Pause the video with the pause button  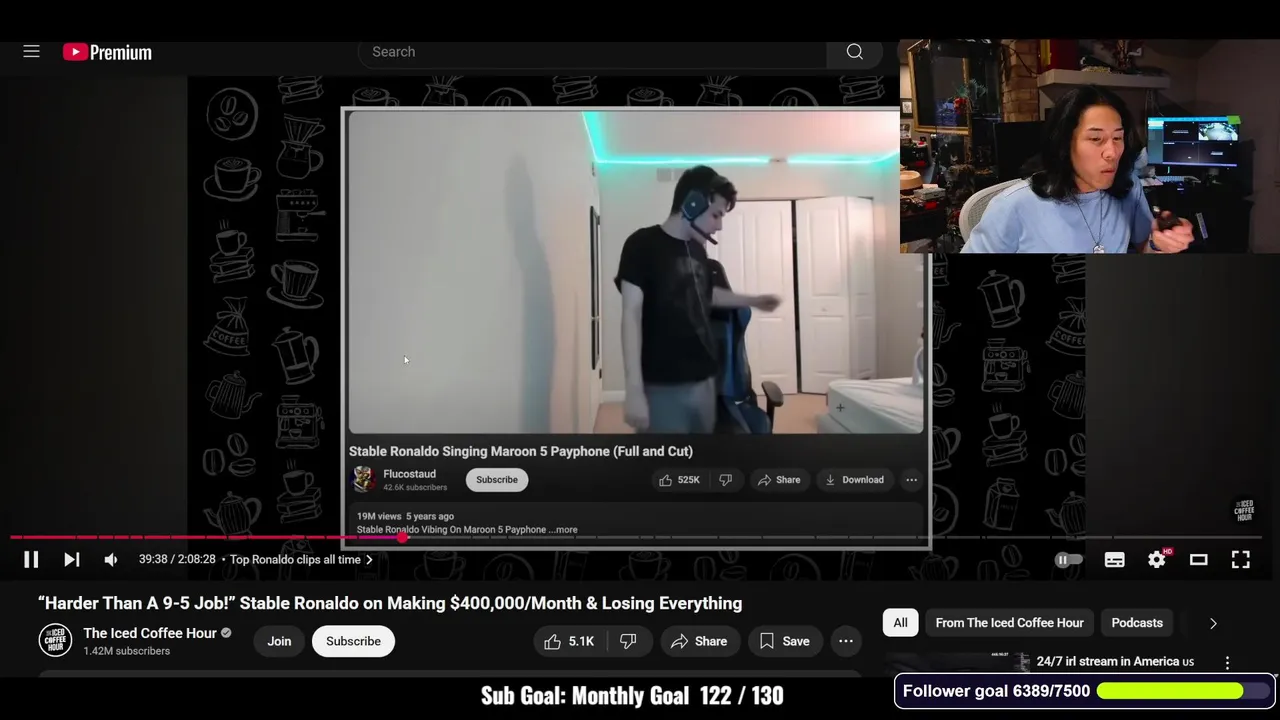click(x=31, y=560)
